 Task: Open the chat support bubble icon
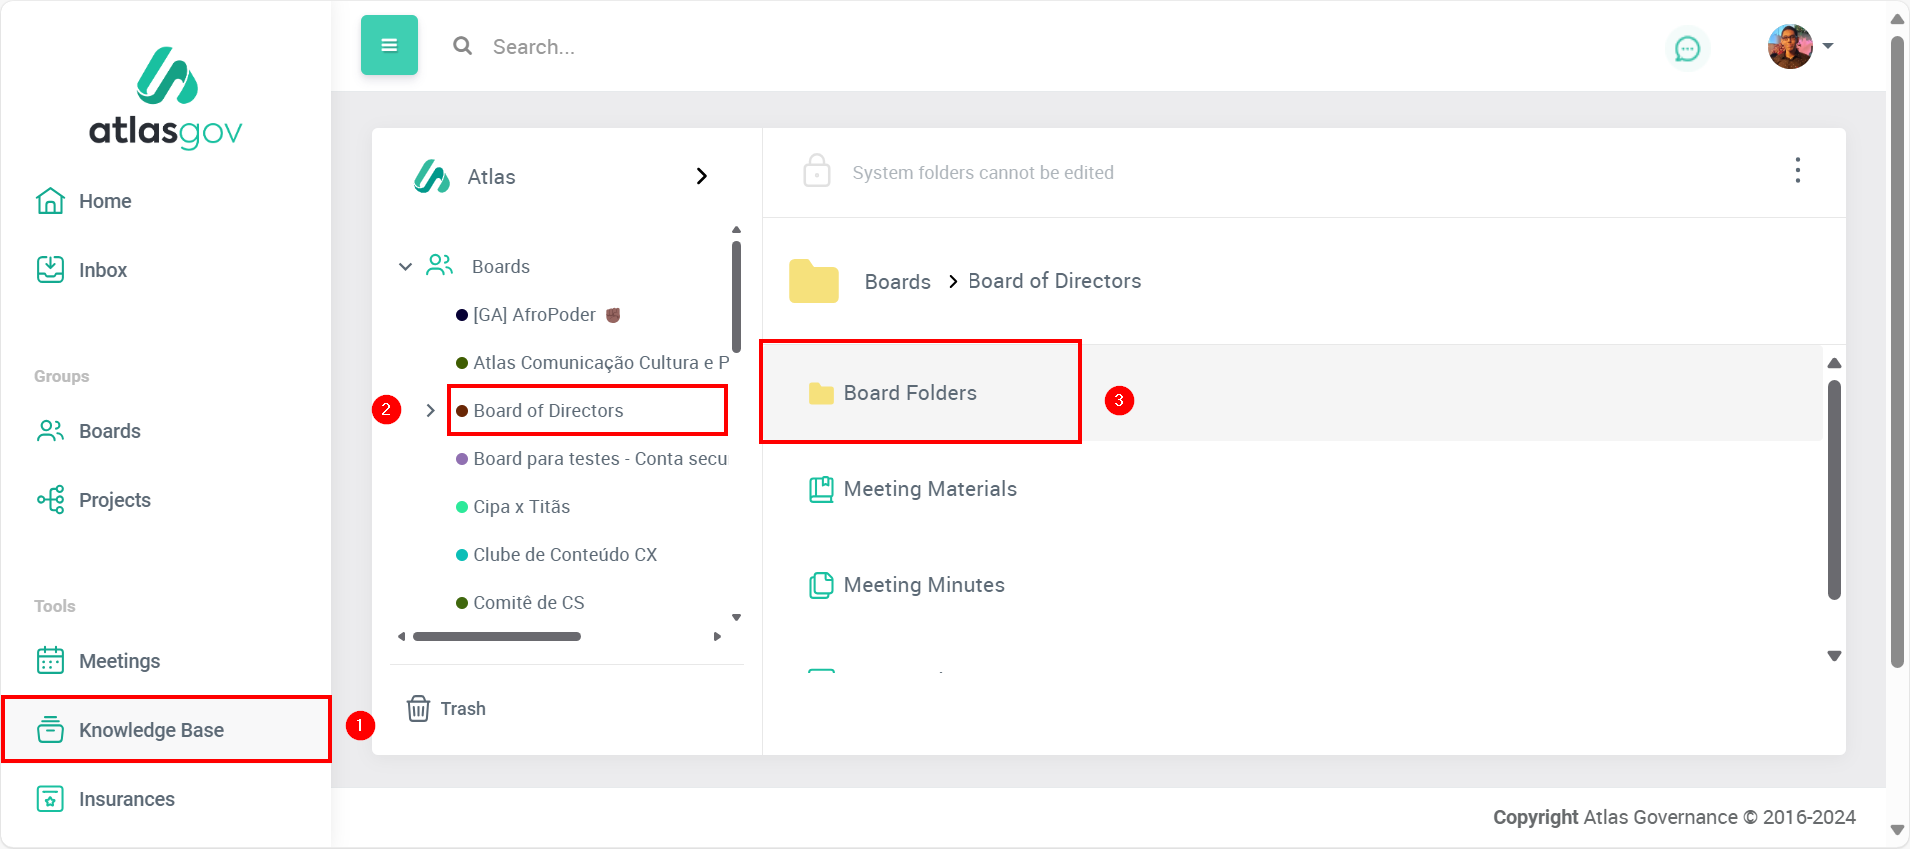(1687, 48)
